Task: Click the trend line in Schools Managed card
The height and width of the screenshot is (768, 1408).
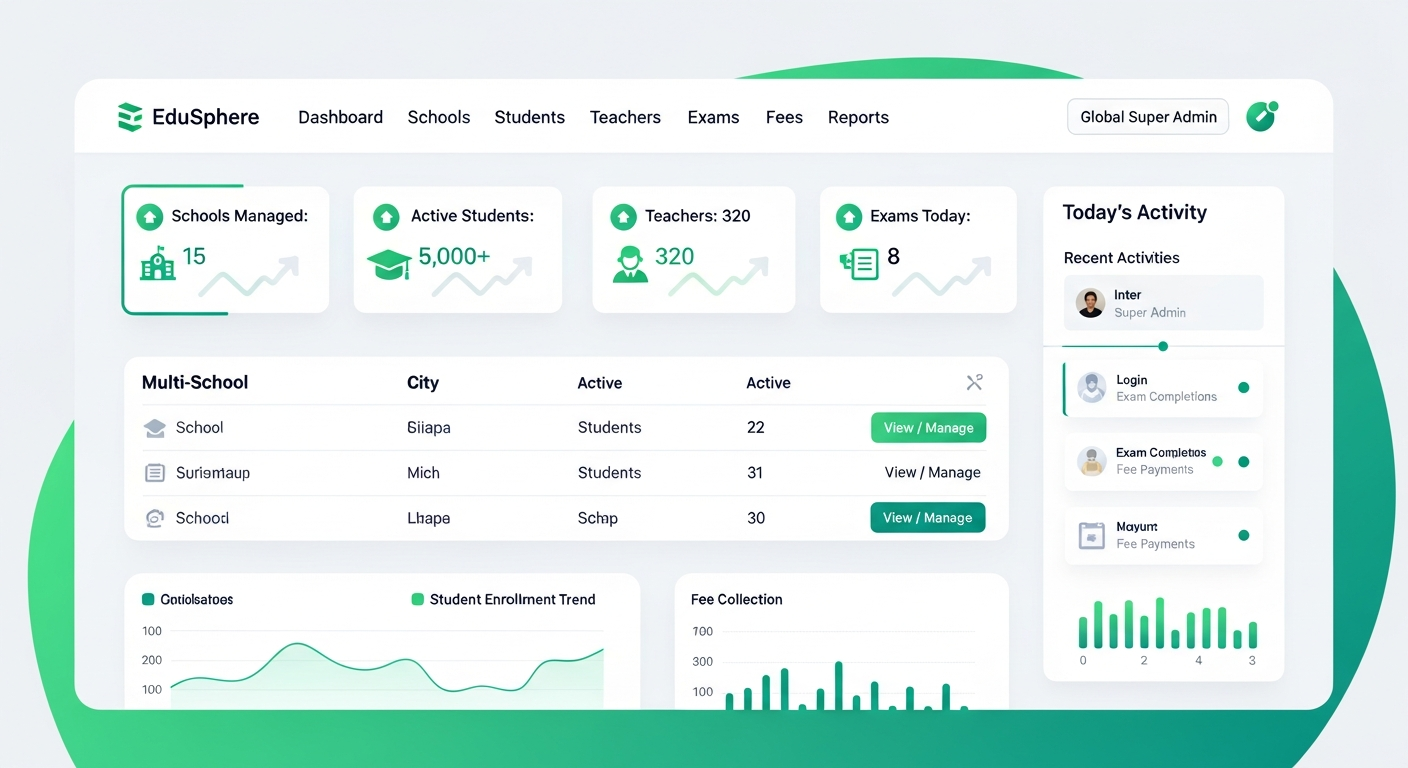Action: pos(249,277)
